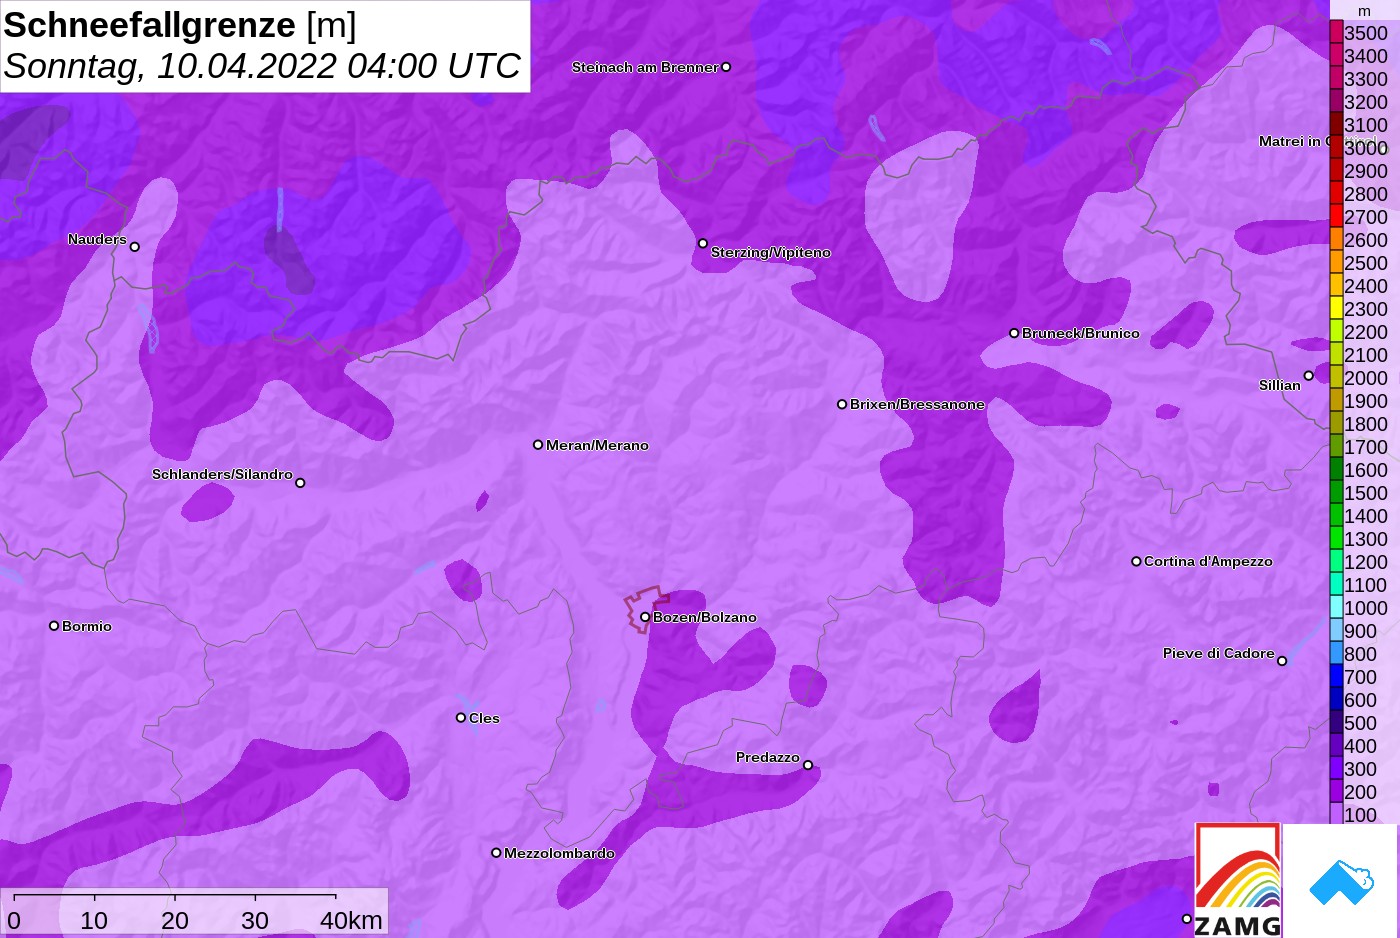
Task: Click the Cortina d'Ampezzo marker dot
Action: click(x=1136, y=561)
